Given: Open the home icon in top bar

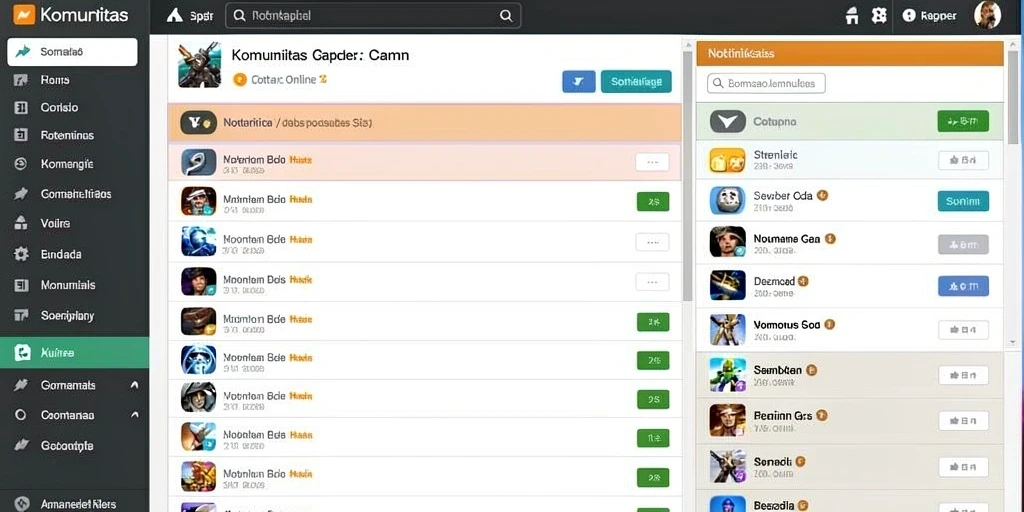Looking at the screenshot, I should [x=852, y=16].
